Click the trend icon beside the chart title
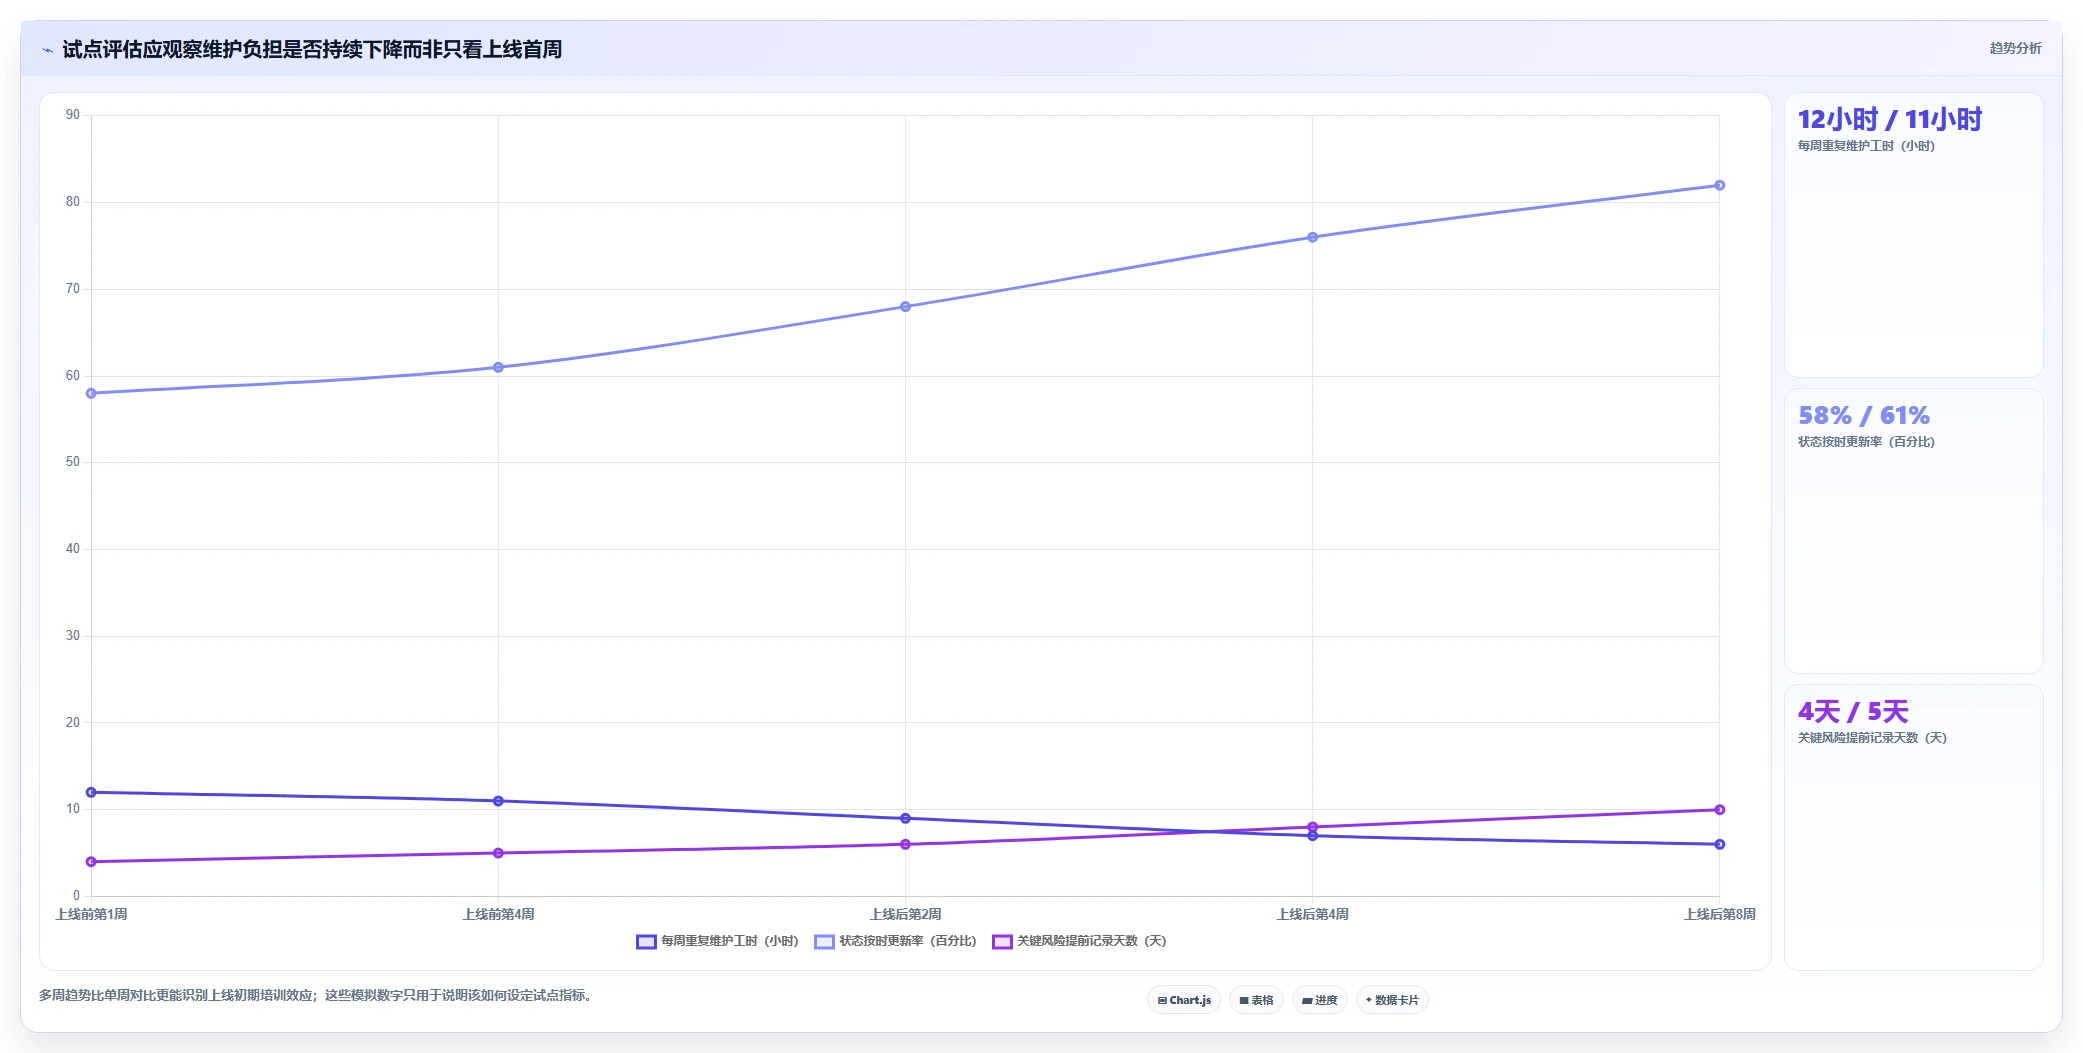The width and height of the screenshot is (2083, 1053). [x=47, y=50]
